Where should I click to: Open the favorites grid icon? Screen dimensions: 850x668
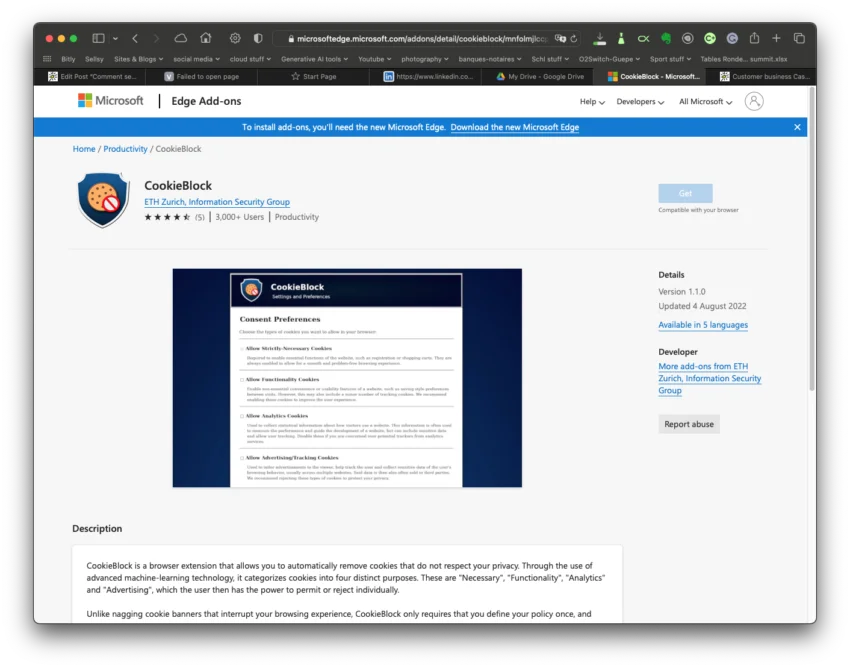47,59
